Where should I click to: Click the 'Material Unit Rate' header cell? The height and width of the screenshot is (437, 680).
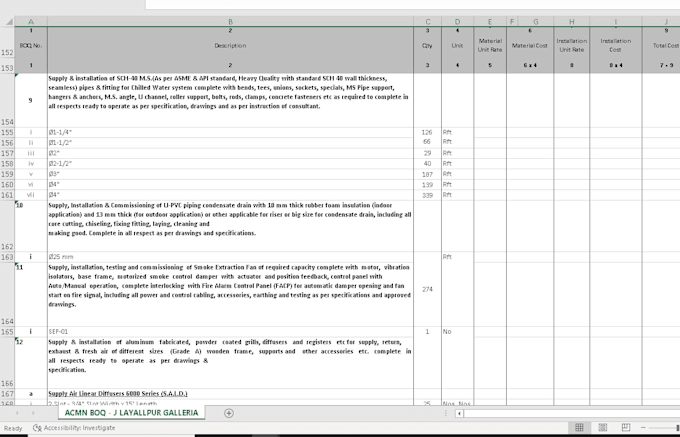click(x=490, y=46)
